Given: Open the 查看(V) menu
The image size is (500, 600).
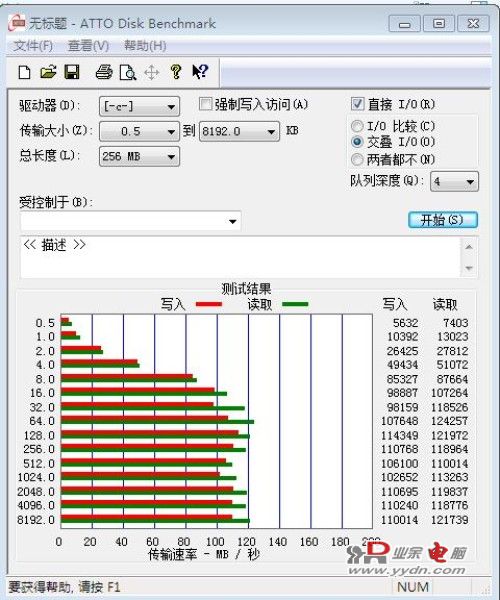Looking at the screenshot, I should [88, 46].
